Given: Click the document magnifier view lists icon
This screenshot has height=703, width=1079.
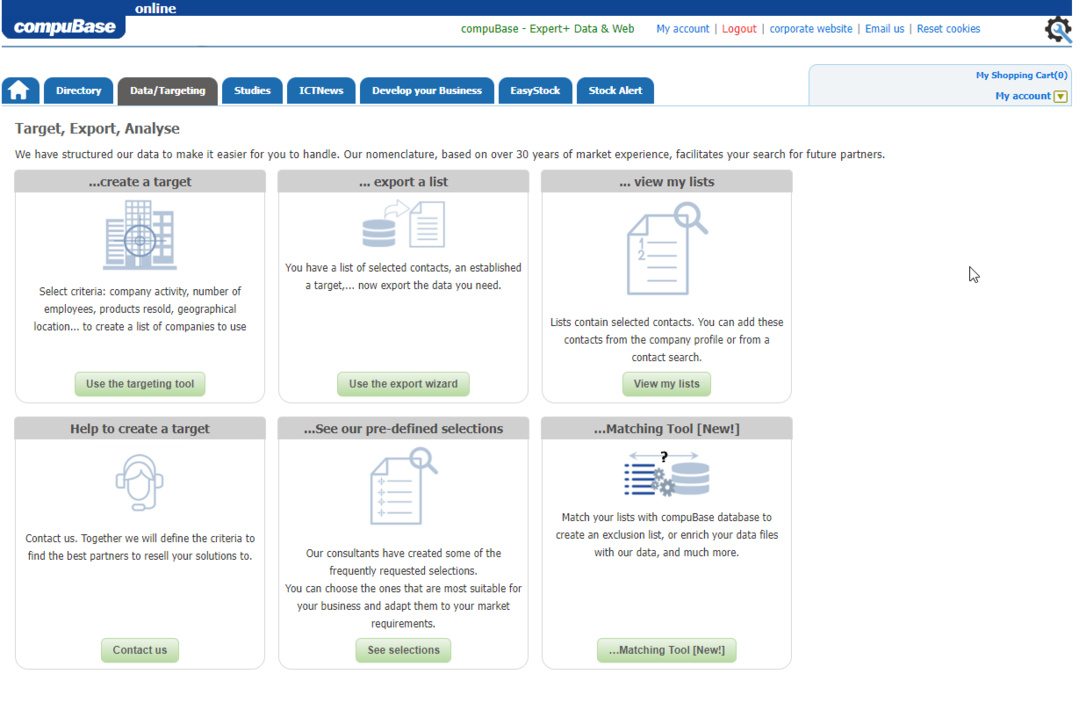Looking at the screenshot, I should point(666,249).
